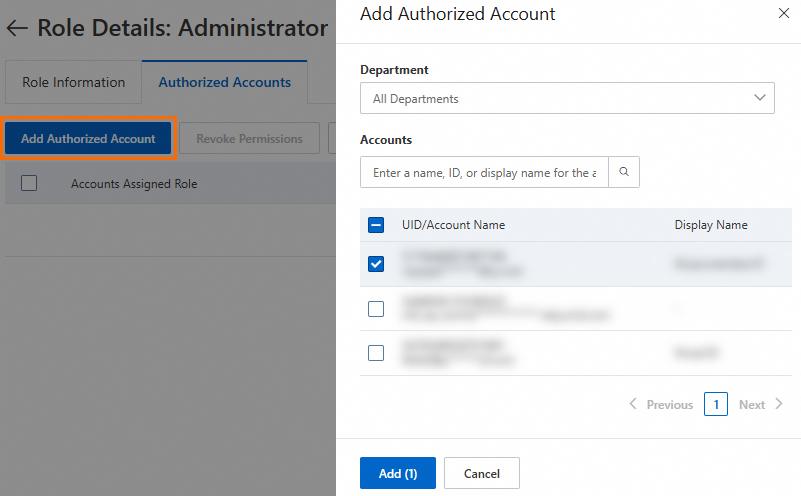Select the Authorized Accounts tab
This screenshot has height=496, width=801.
[225, 82]
